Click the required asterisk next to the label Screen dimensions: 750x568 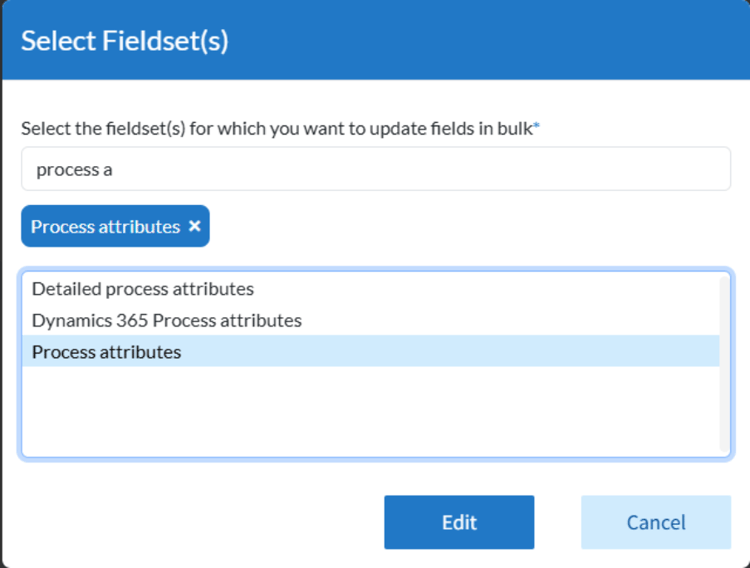(536, 127)
